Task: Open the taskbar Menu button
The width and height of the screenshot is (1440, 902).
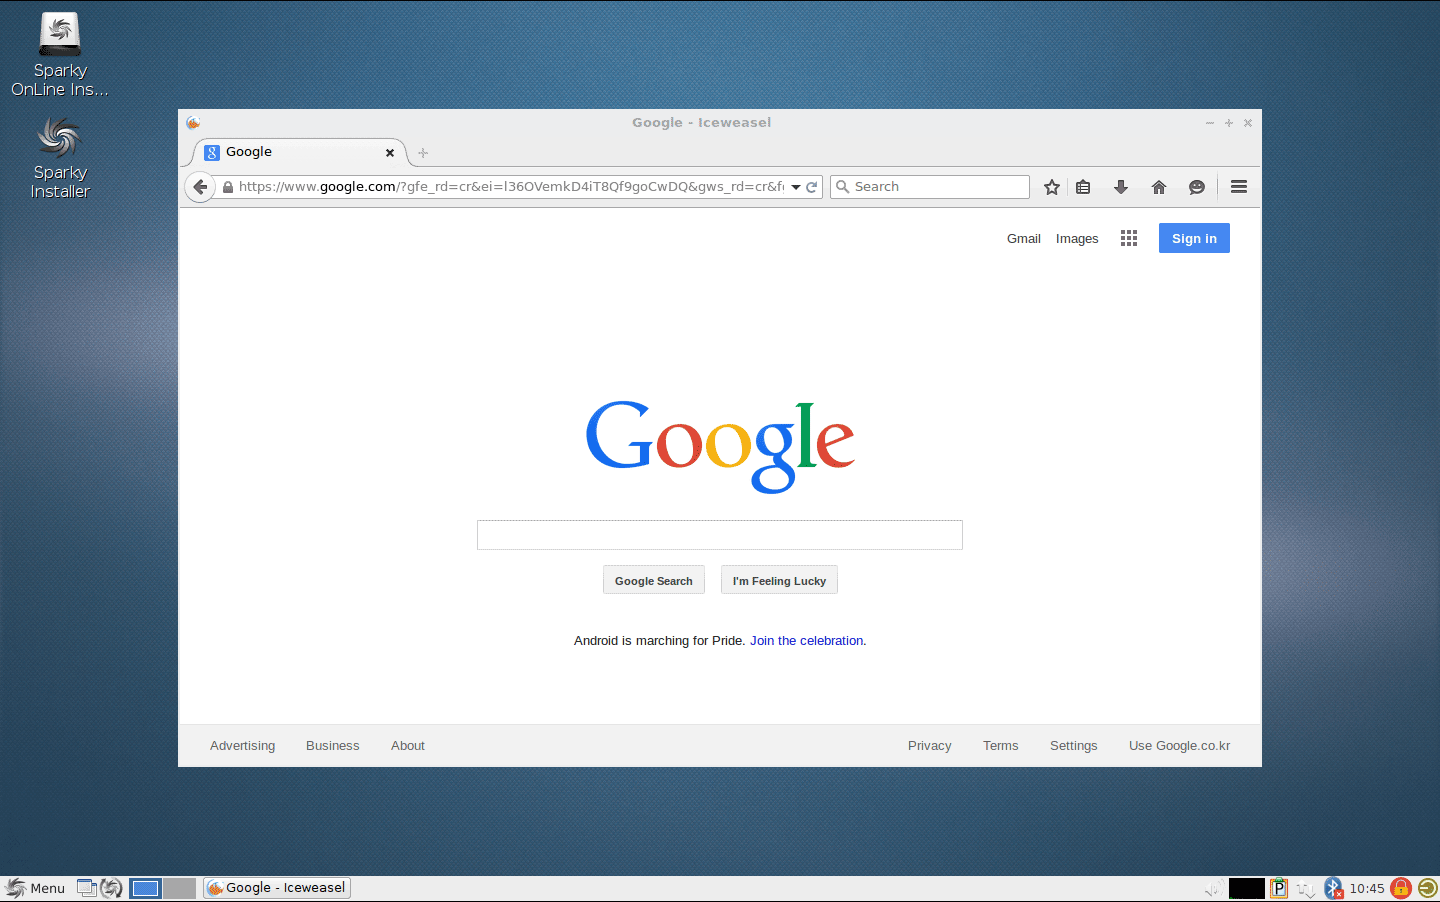Action: pos(35,888)
